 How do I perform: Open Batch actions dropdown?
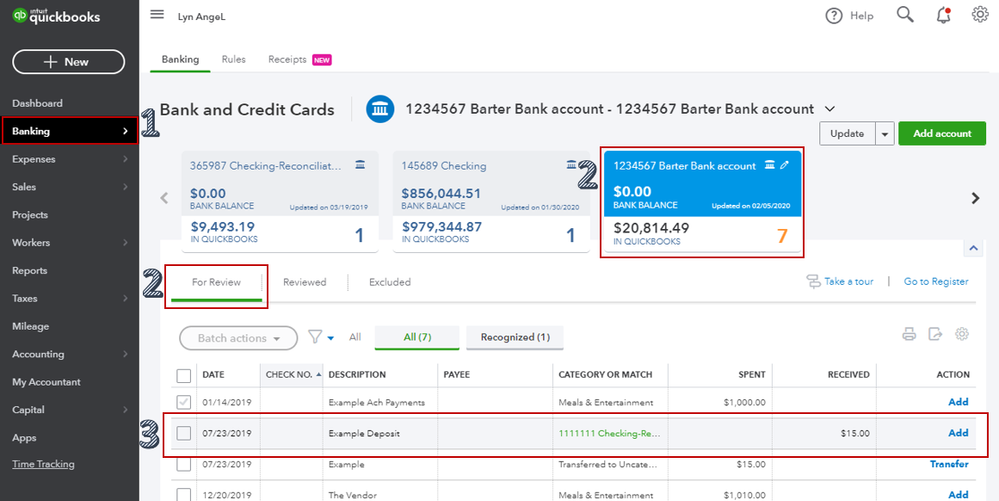[x=239, y=338]
